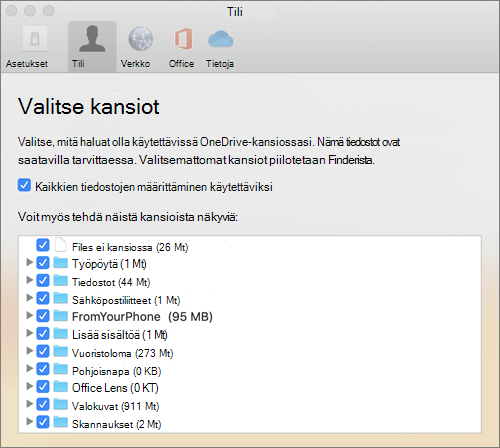Select the Pohjoisnapa (0 KB) label
Viewport: 500px width, 448px height.
(x=117, y=371)
